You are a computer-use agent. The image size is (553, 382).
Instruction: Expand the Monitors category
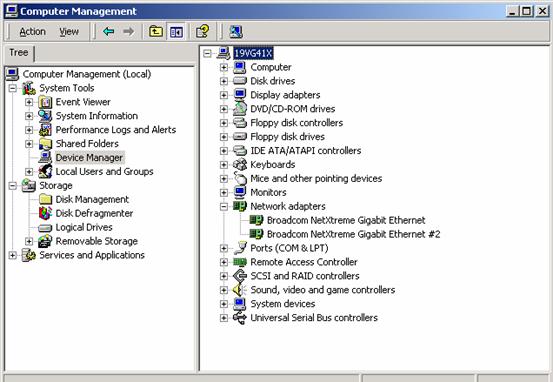pyautogui.click(x=224, y=193)
